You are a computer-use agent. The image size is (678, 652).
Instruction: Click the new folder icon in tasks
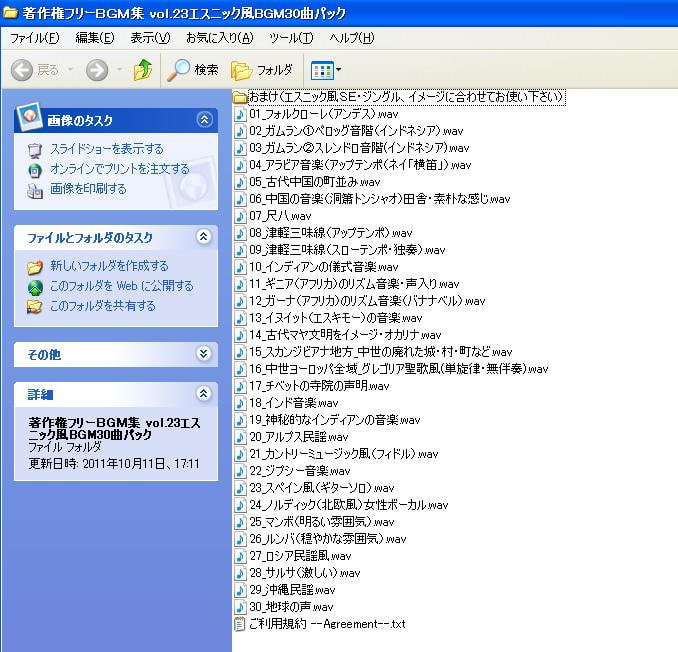(x=35, y=267)
